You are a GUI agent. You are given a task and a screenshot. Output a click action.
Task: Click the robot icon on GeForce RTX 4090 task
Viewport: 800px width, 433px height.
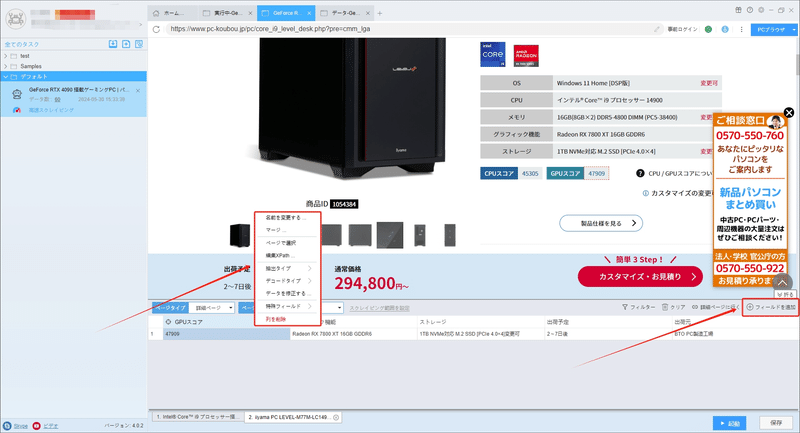[17, 94]
